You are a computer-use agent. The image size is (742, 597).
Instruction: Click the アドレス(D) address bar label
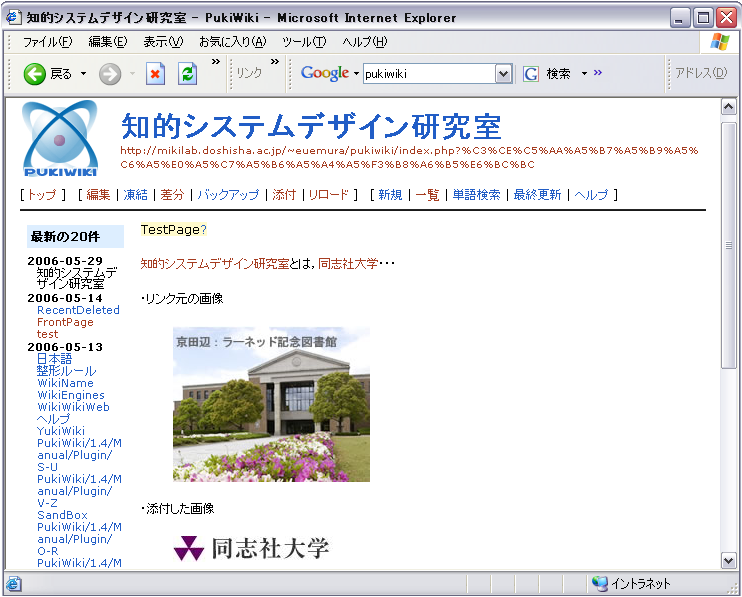click(x=701, y=73)
